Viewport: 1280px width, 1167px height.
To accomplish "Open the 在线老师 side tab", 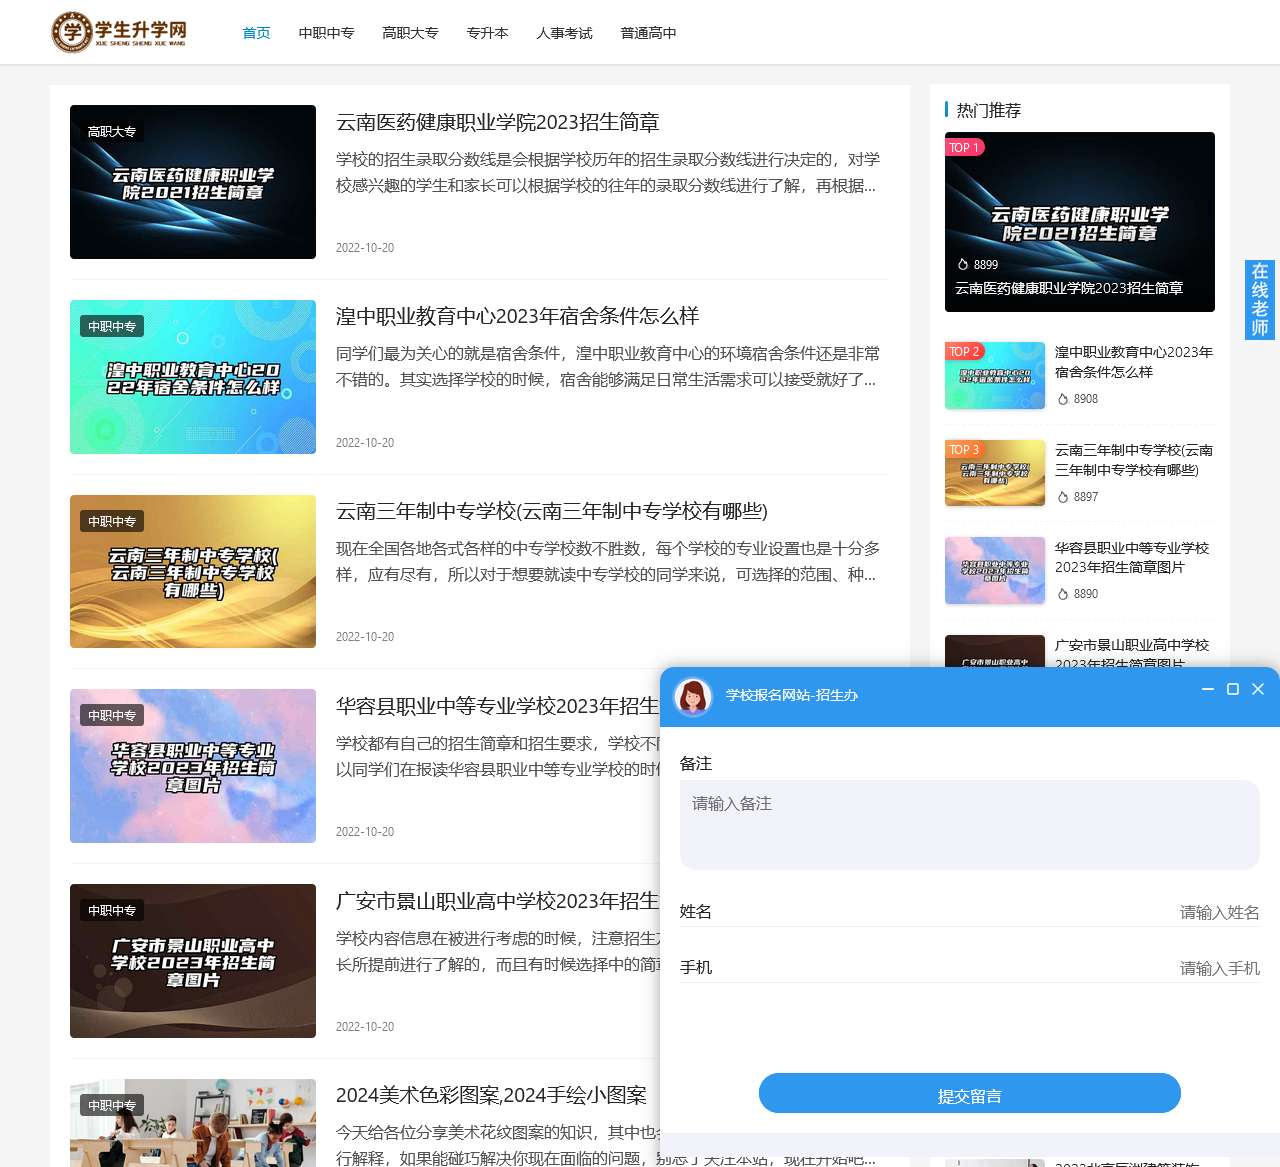I will (x=1260, y=300).
